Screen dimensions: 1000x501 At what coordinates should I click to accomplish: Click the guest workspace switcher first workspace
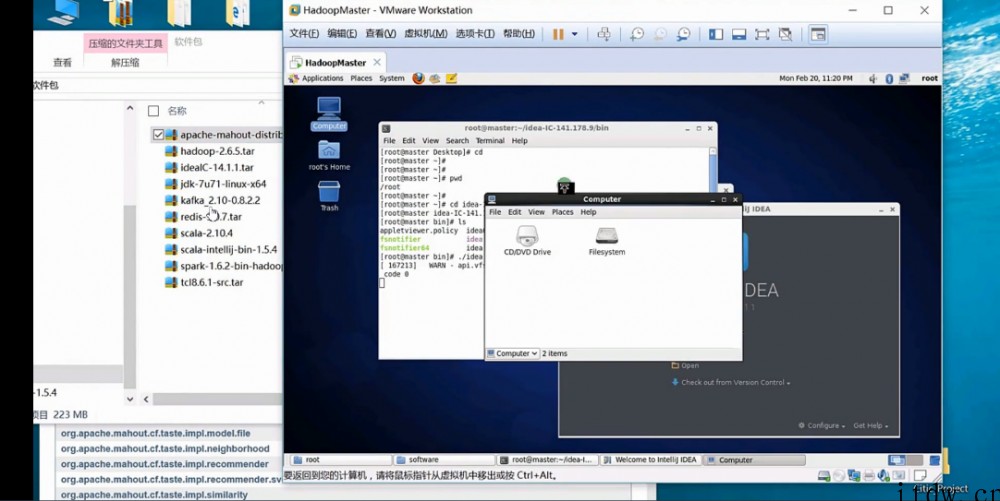[897, 460]
